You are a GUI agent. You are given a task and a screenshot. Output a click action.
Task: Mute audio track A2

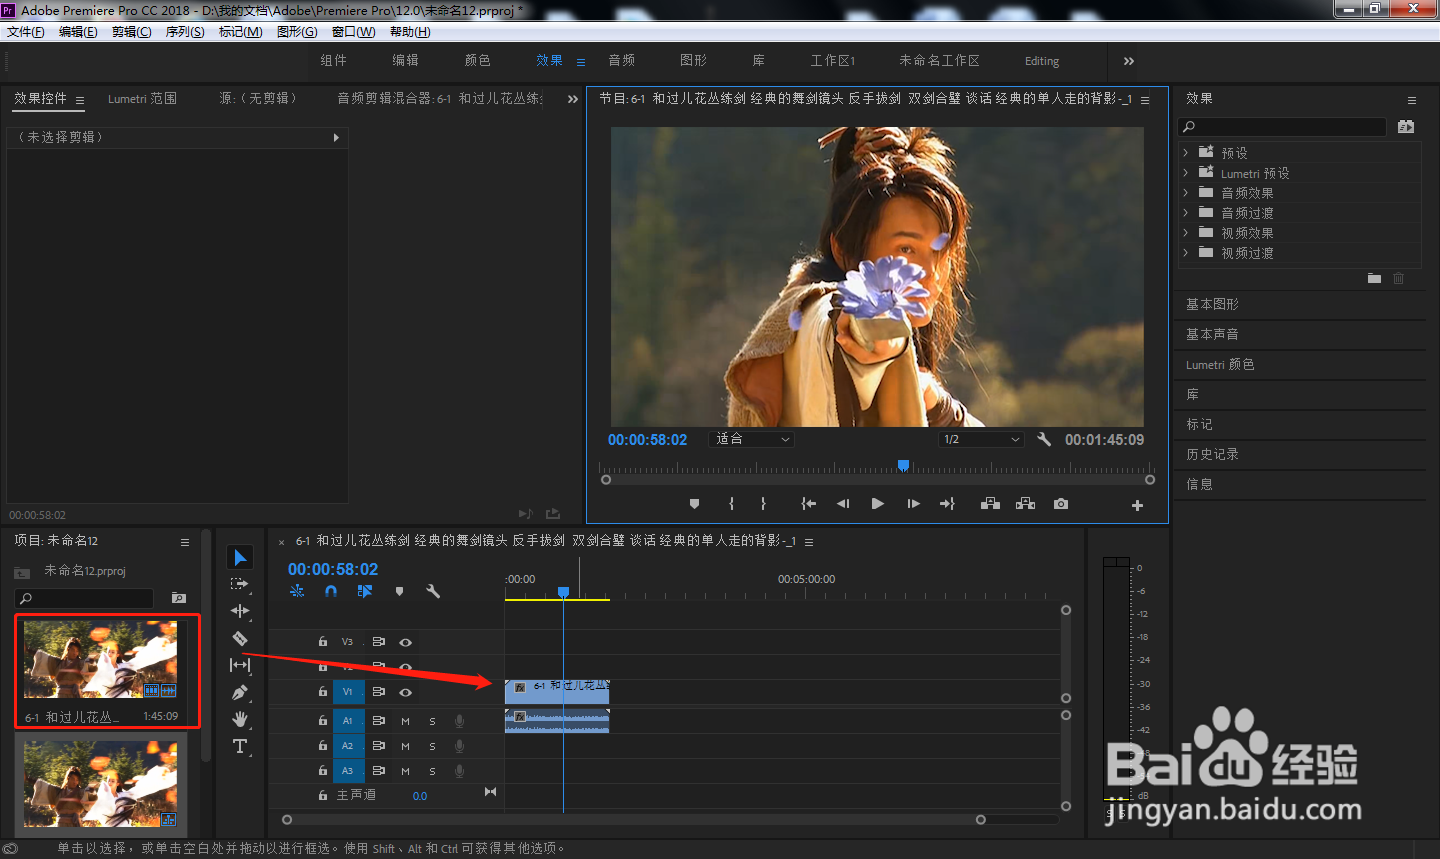click(x=406, y=746)
